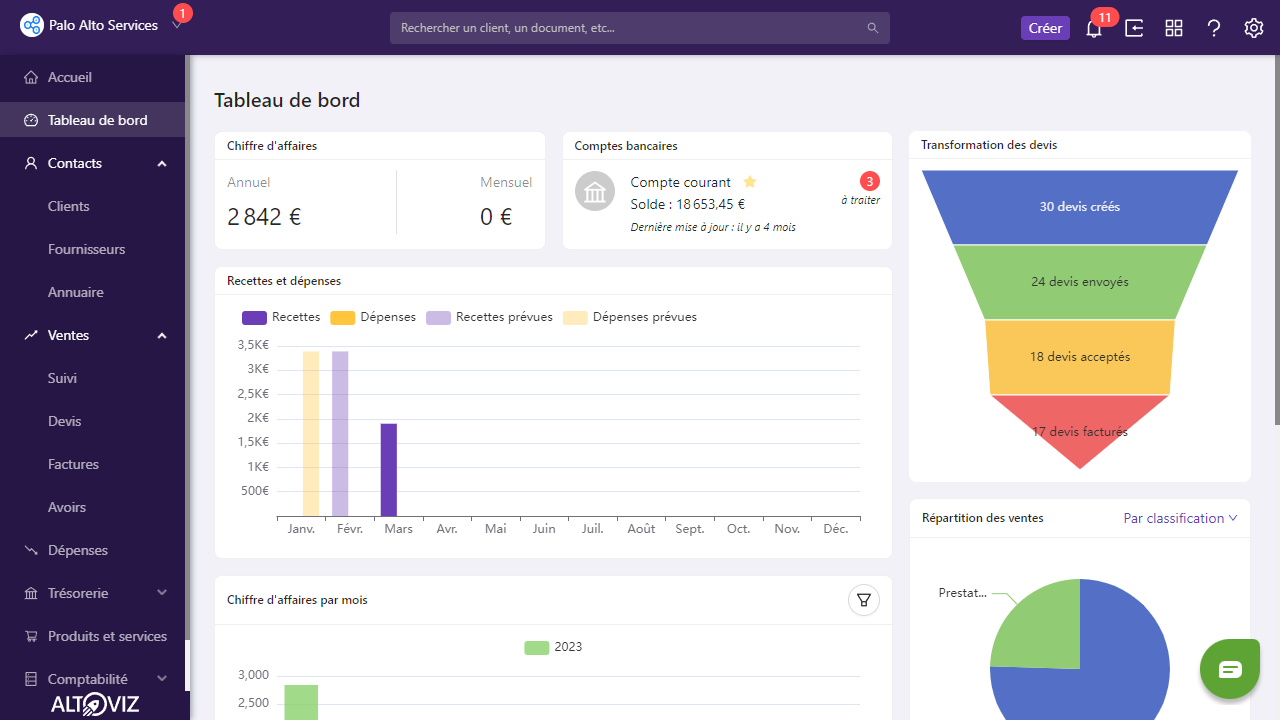Toggle the 2023 series legend entry
The image size is (1280, 720).
click(553, 647)
